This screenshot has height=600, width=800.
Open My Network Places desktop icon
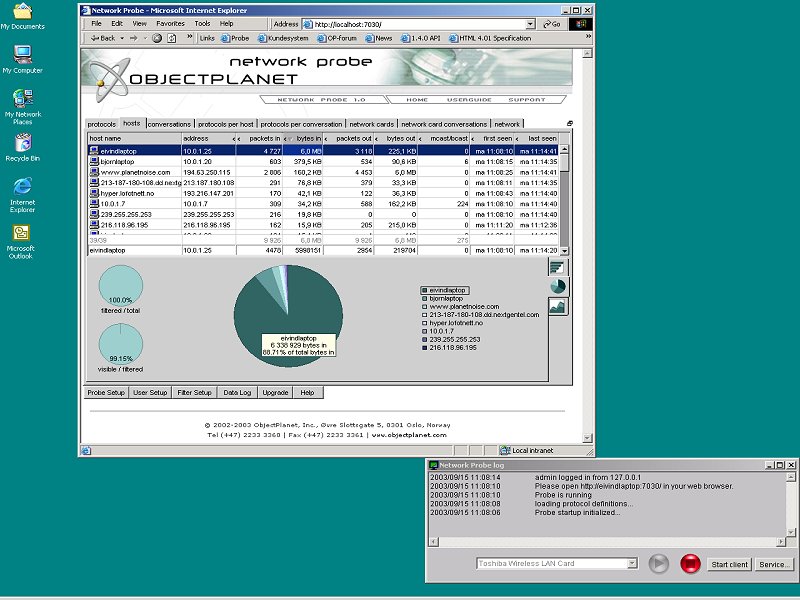tap(22, 106)
